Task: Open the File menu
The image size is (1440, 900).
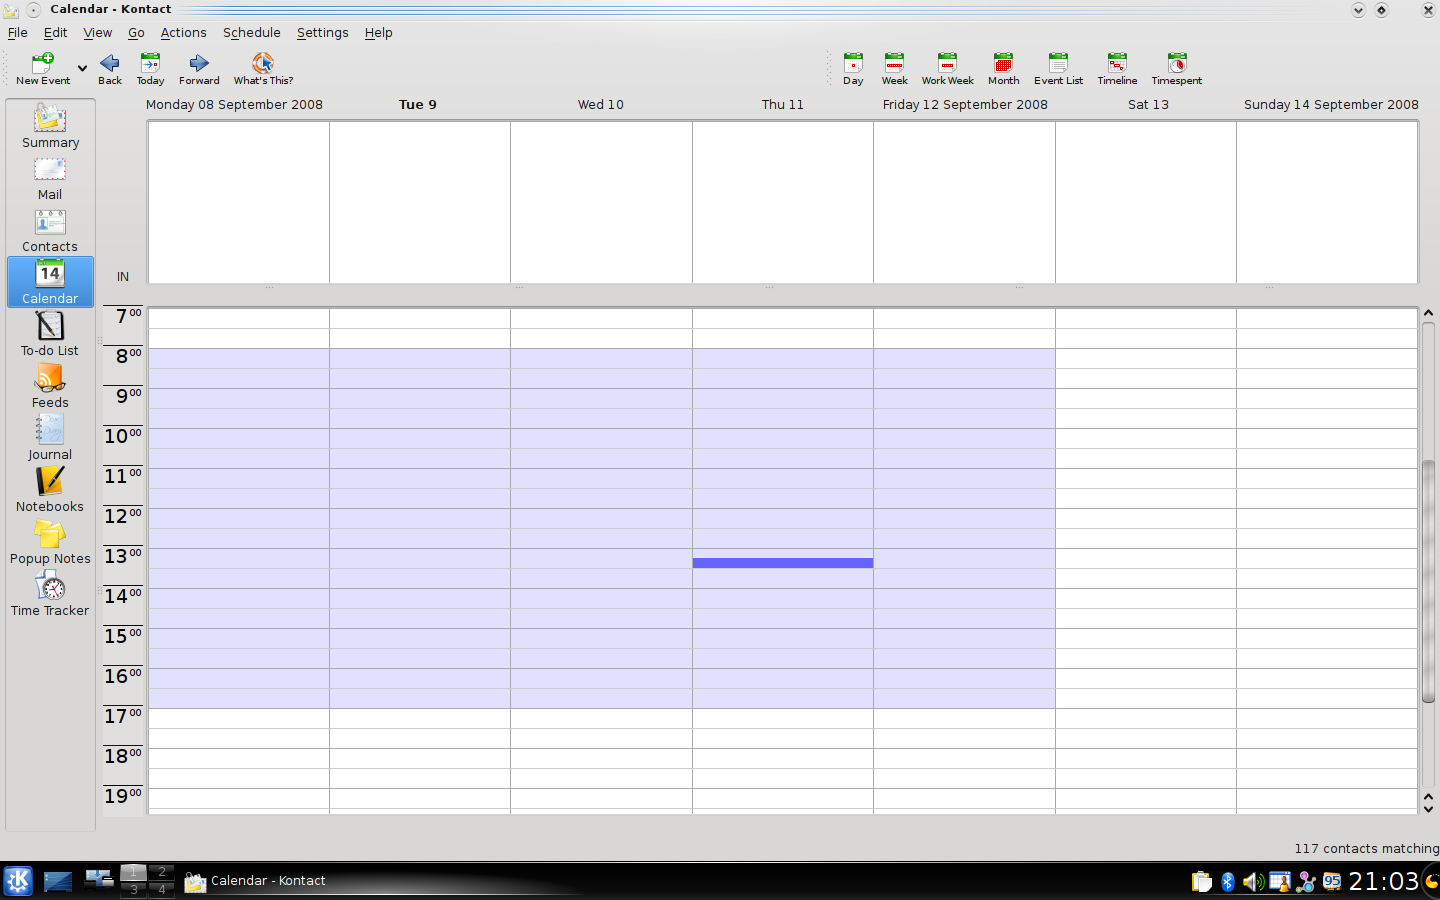Action: 18,32
